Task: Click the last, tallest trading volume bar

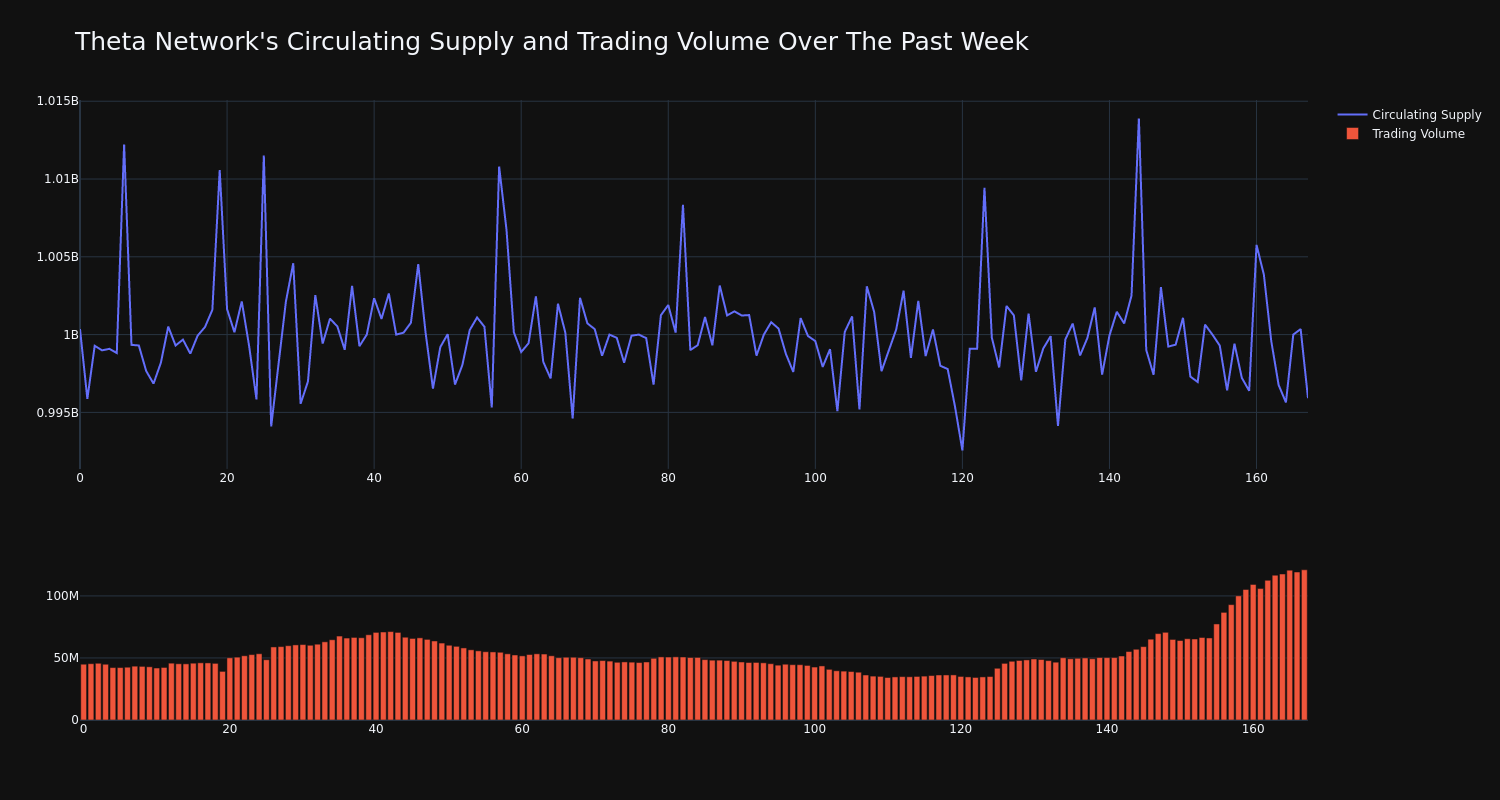Action: [1304, 645]
